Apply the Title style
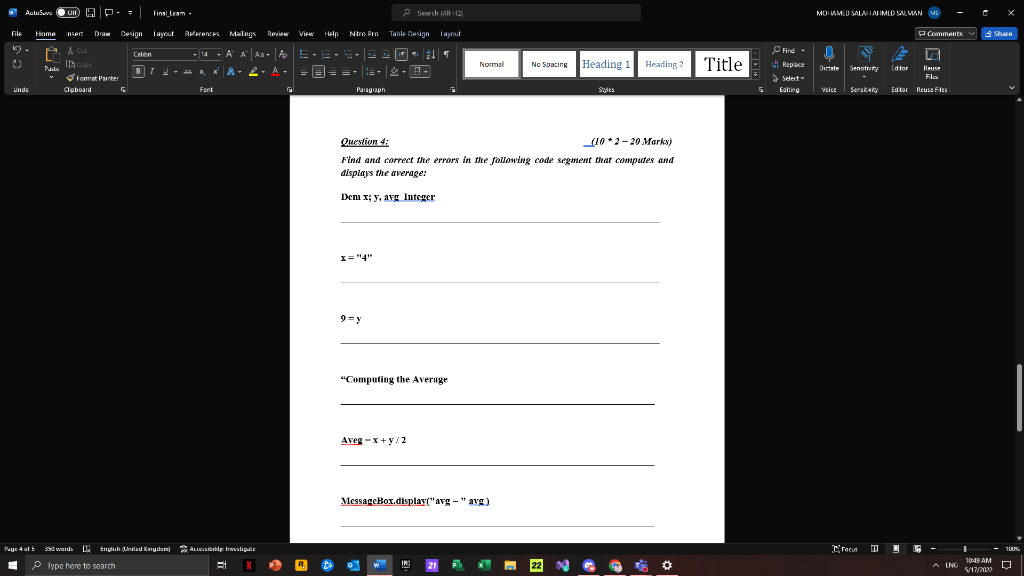This screenshot has height=576, width=1024. click(x=722, y=64)
